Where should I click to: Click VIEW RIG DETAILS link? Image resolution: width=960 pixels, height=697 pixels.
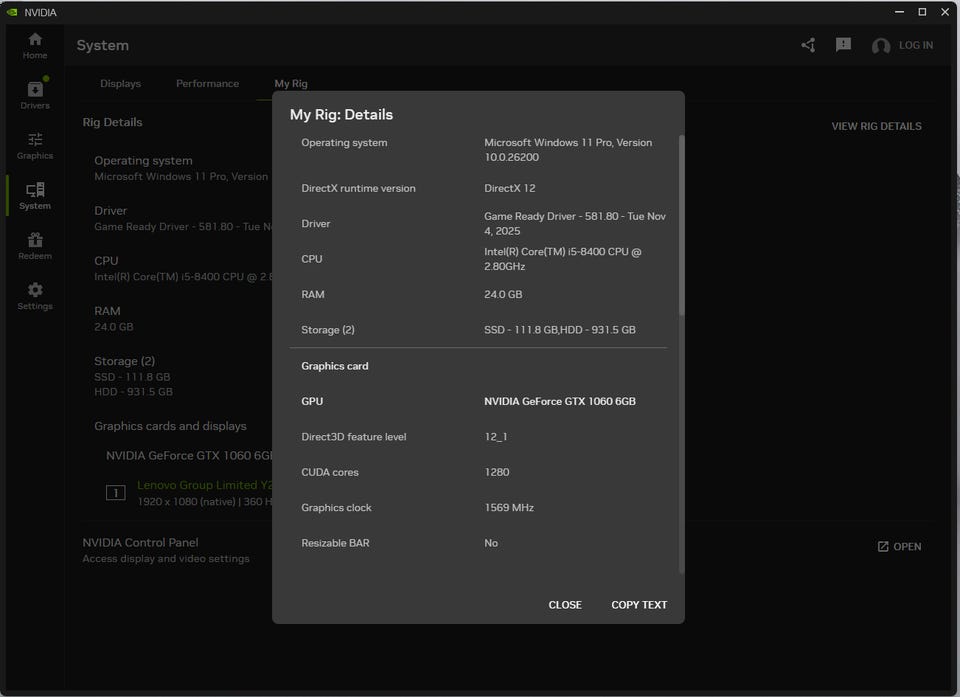click(876, 126)
